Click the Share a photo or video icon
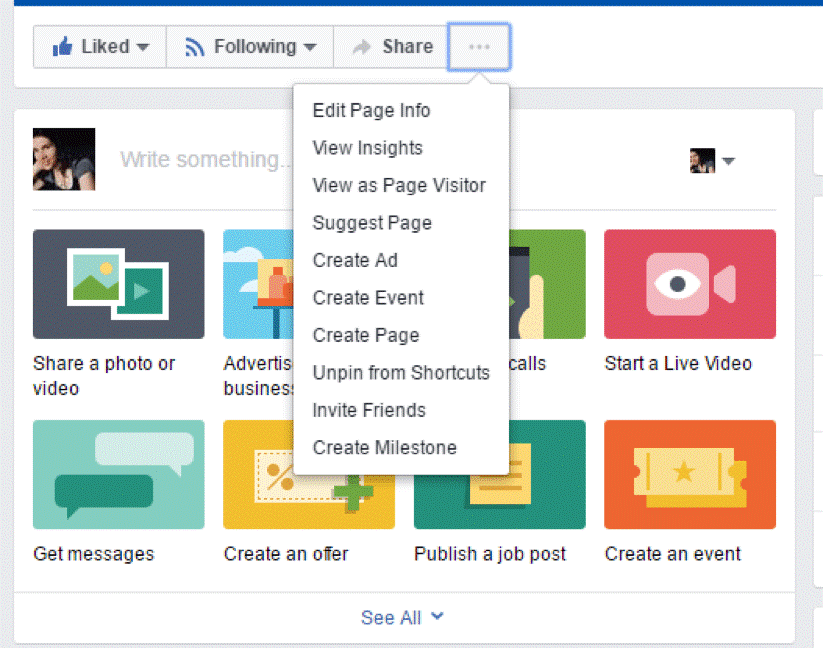Viewport: 823px width, 648px height. (118, 284)
